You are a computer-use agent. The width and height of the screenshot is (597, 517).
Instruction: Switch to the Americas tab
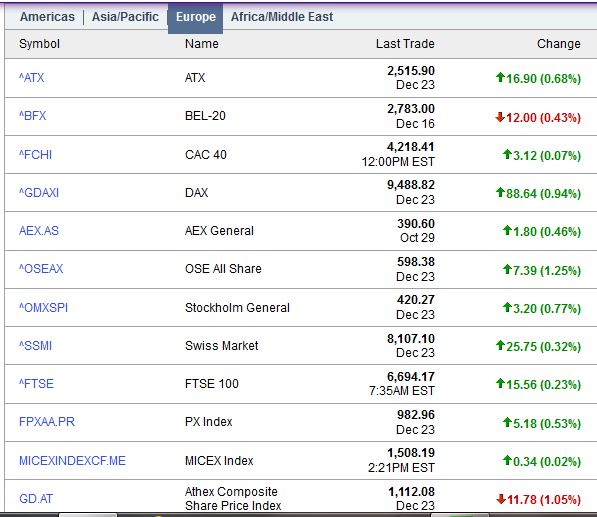click(x=47, y=17)
